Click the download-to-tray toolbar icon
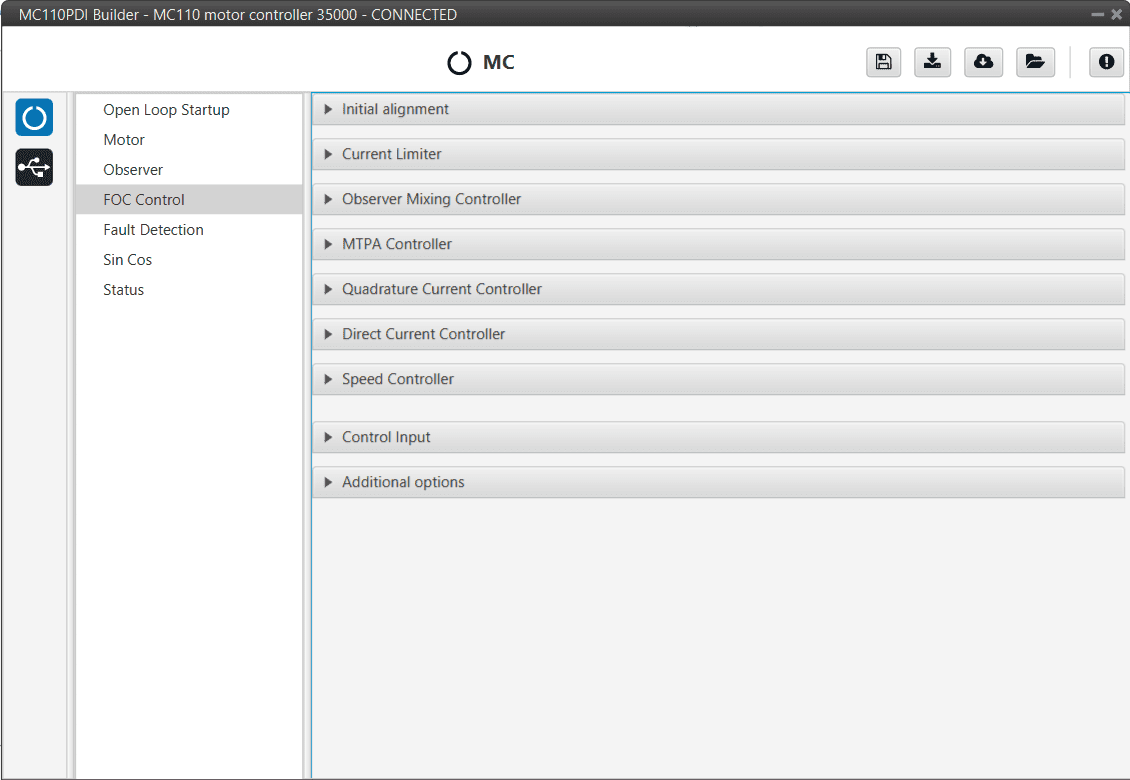The image size is (1130, 780). tap(933, 62)
